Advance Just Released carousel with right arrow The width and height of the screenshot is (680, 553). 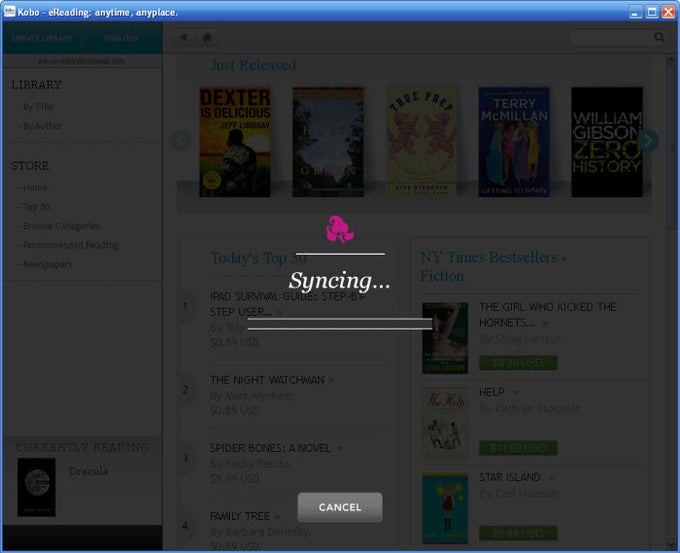(x=648, y=141)
